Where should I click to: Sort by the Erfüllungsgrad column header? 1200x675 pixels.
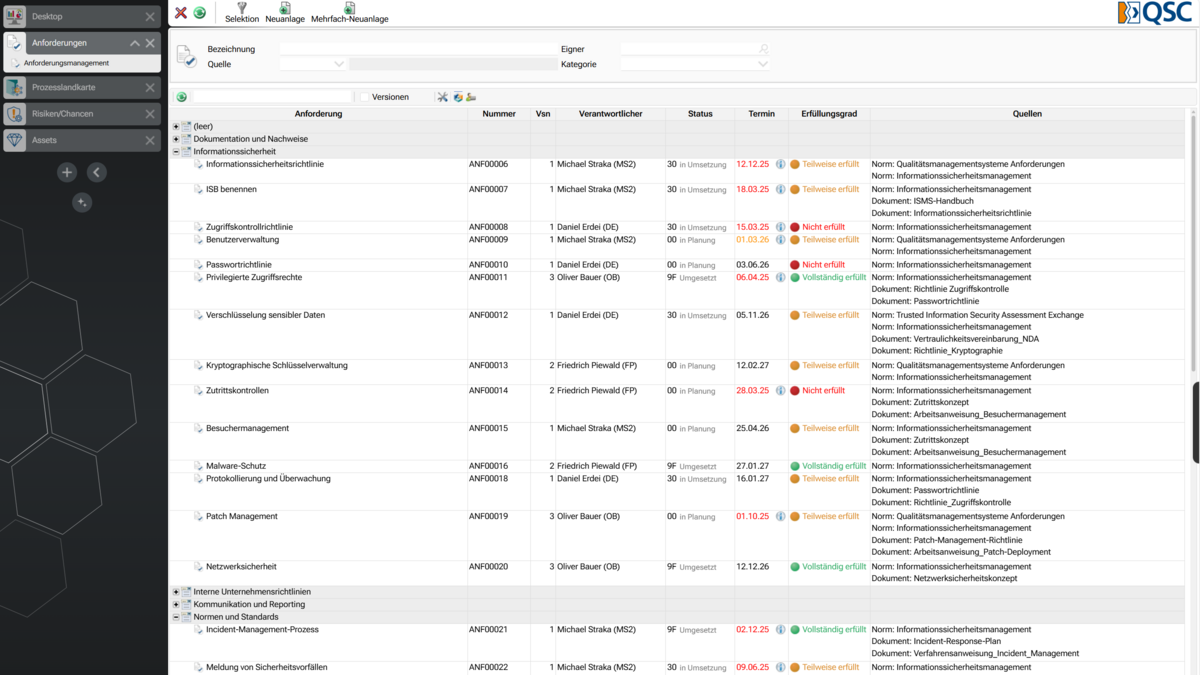pyautogui.click(x=829, y=114)
